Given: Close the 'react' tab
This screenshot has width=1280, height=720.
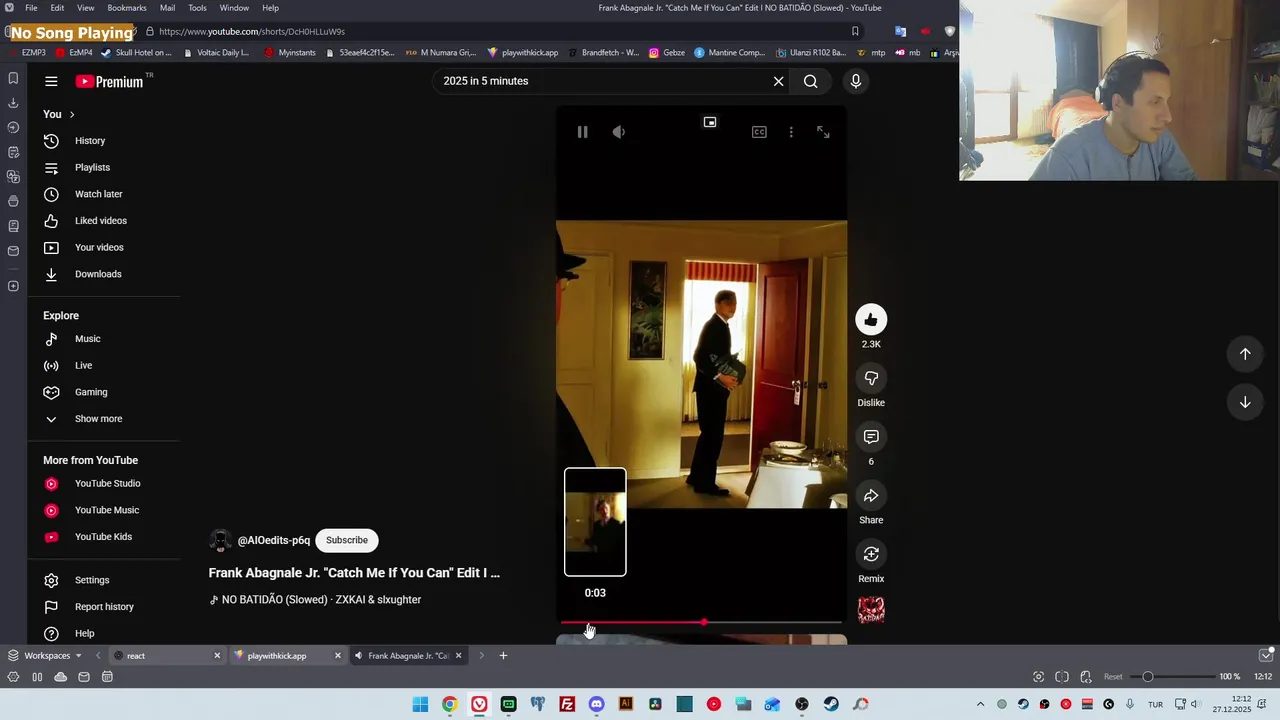Looking at the screenshot, I should [x=217, y=656].
